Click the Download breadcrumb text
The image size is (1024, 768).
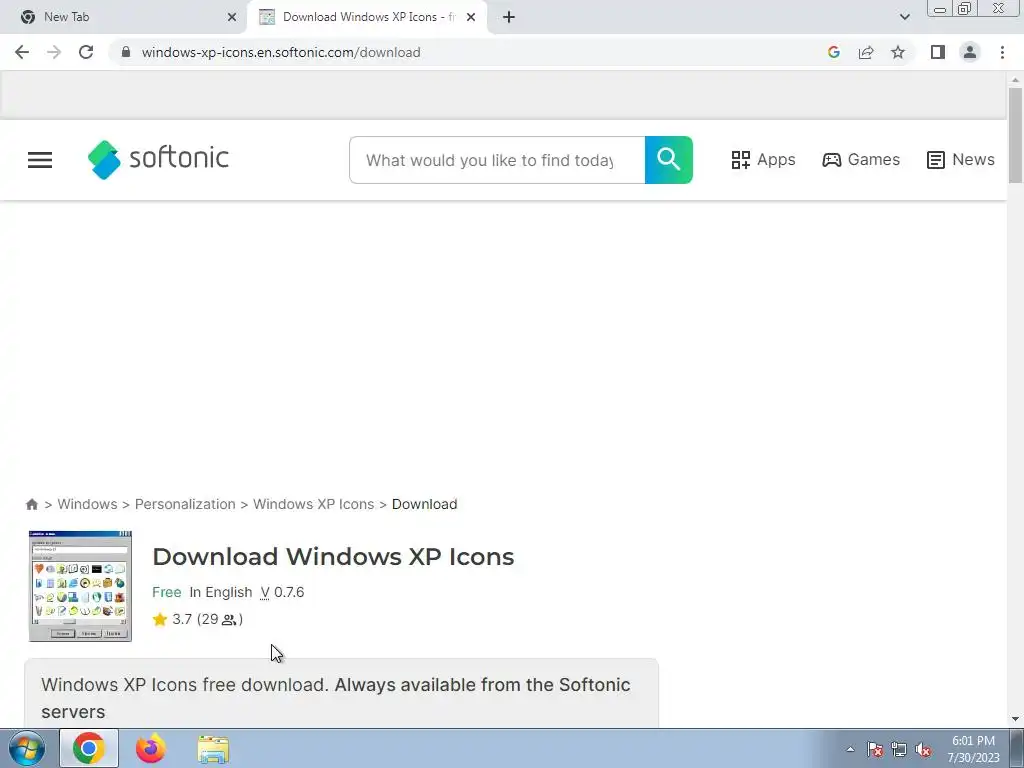tap(424, 504)
